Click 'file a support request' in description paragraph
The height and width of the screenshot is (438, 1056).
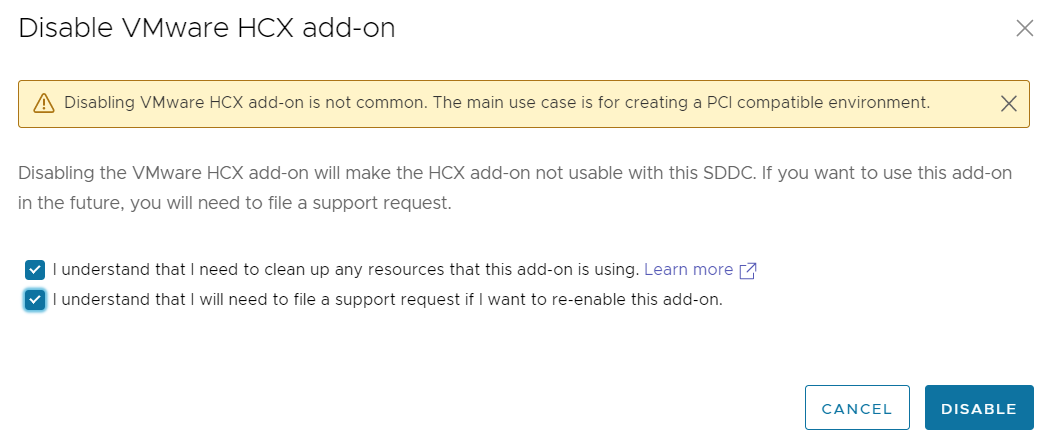[363, 205]
